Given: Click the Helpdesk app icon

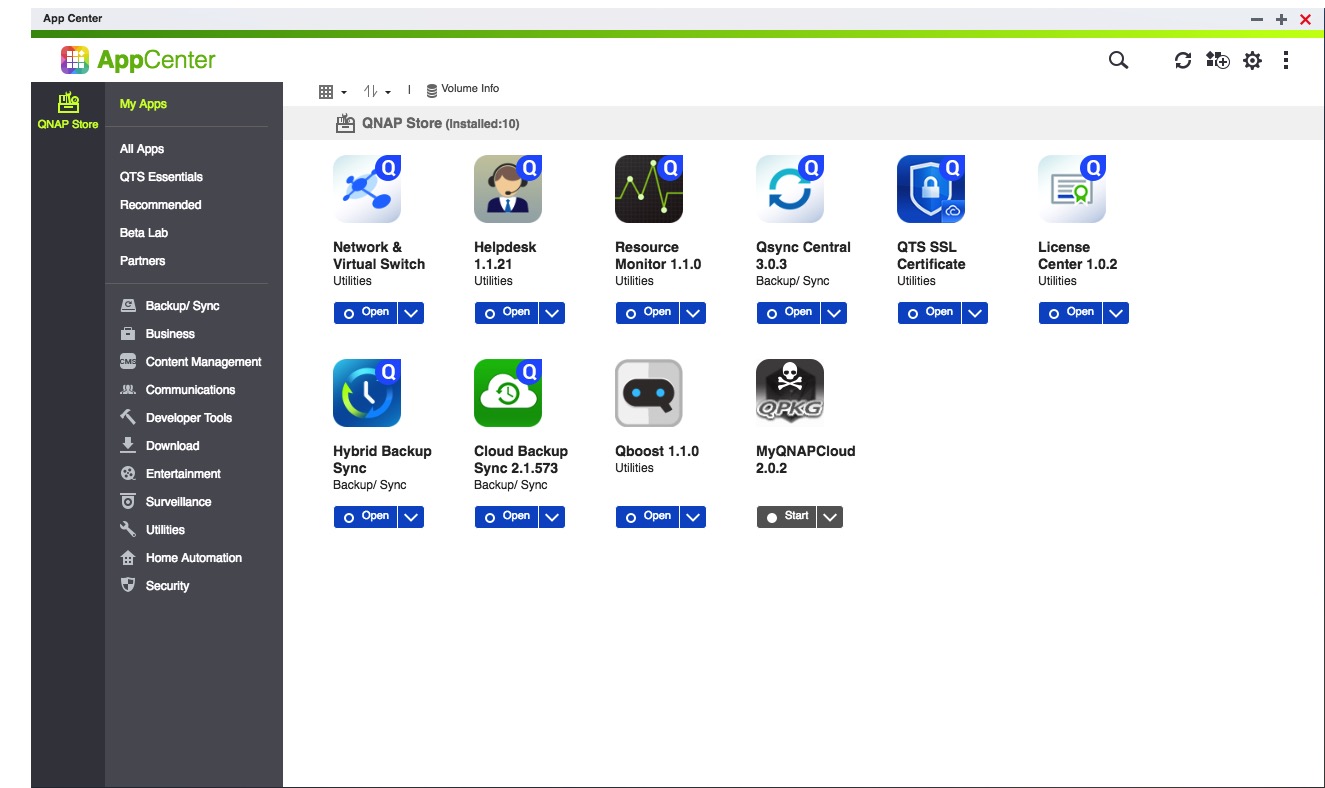Looking at the screenshot, I should pos(508,189).
